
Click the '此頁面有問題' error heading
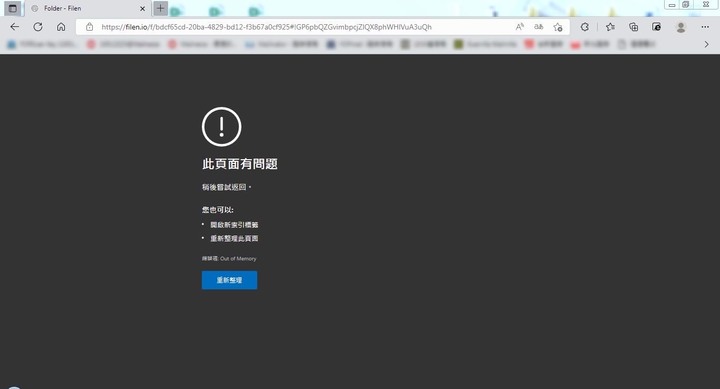click(x=240, y=164)
